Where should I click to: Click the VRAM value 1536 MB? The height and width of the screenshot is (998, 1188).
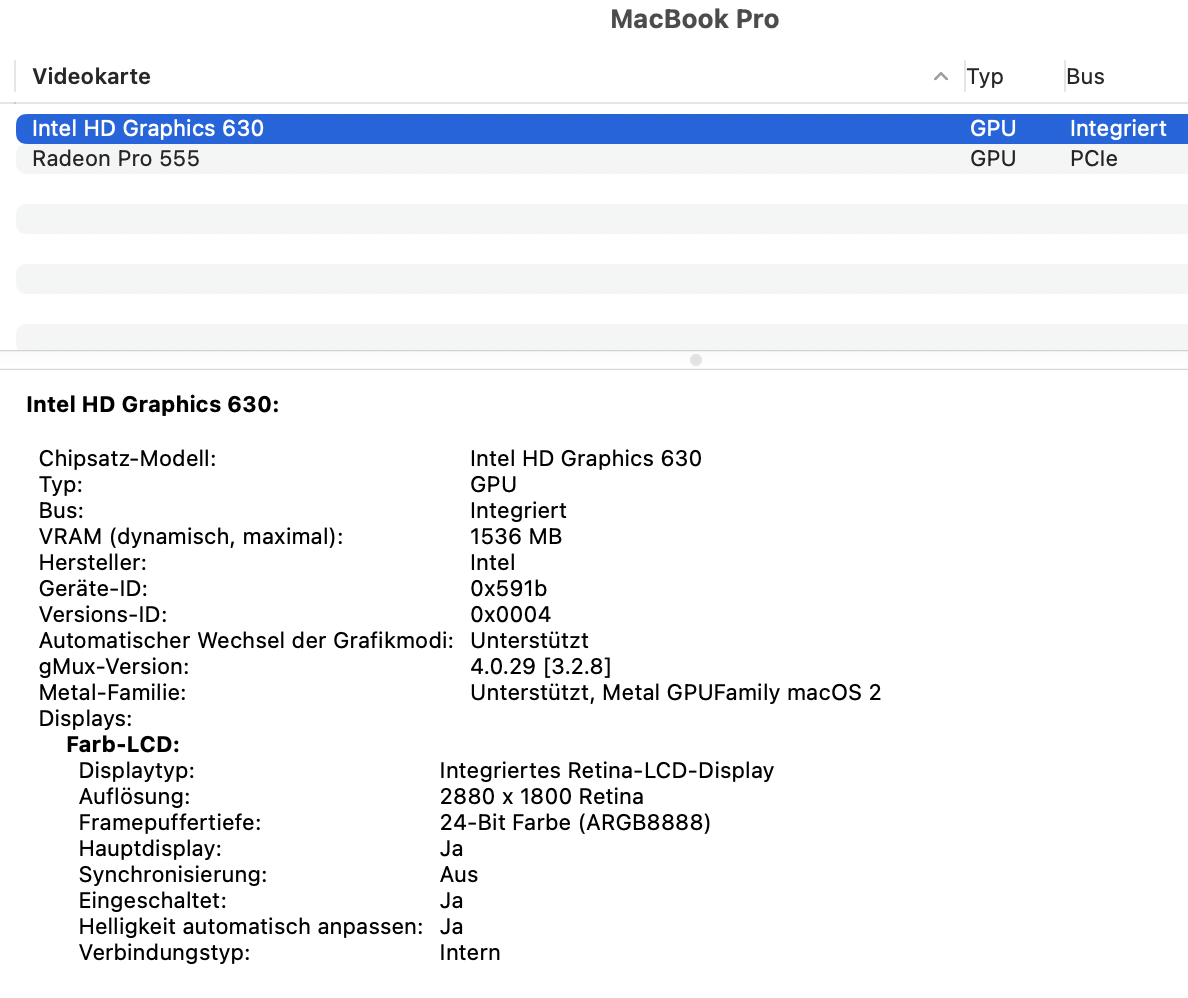[516, 537]
